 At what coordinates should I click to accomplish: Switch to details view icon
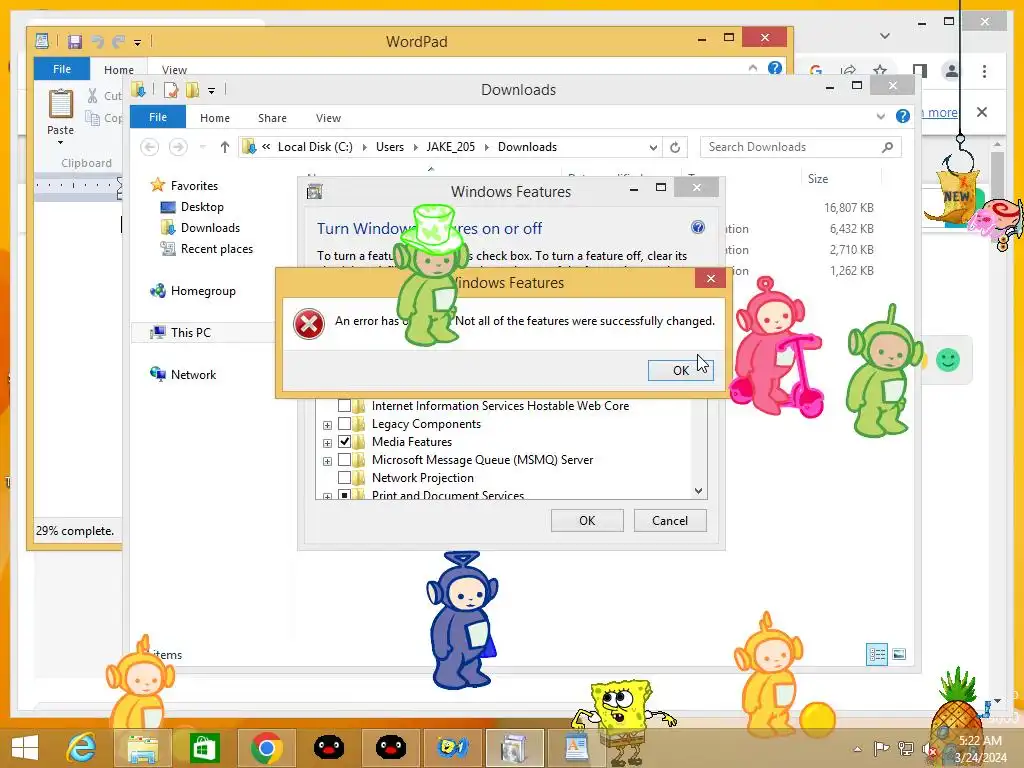(876, 654)
